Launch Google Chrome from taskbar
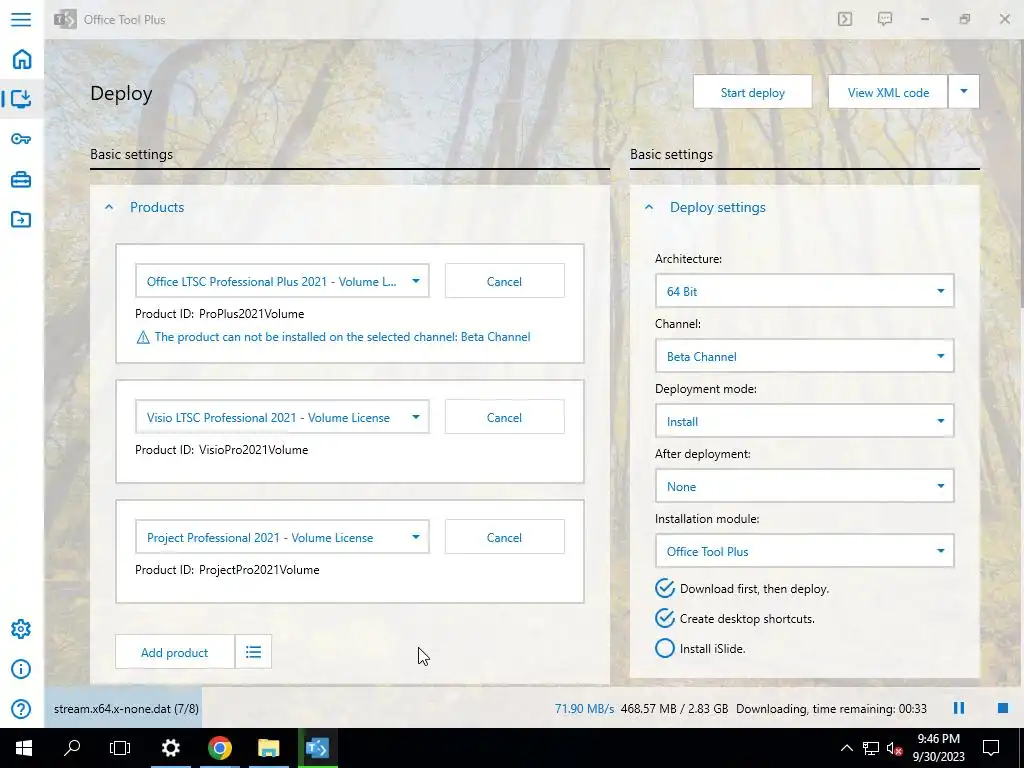The width and height of the screenshot is (1024, 768). point(219,748)
